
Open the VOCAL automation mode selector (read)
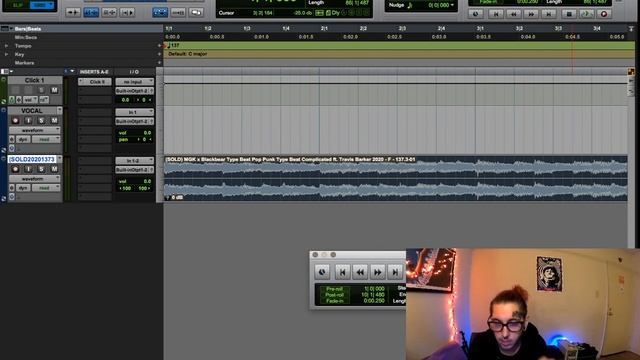(46, 139)
